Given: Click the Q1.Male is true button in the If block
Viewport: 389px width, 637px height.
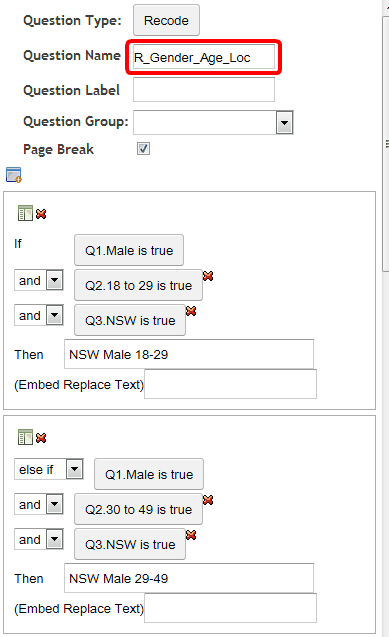Looking at the screenshot, I should tap(129, 250).
